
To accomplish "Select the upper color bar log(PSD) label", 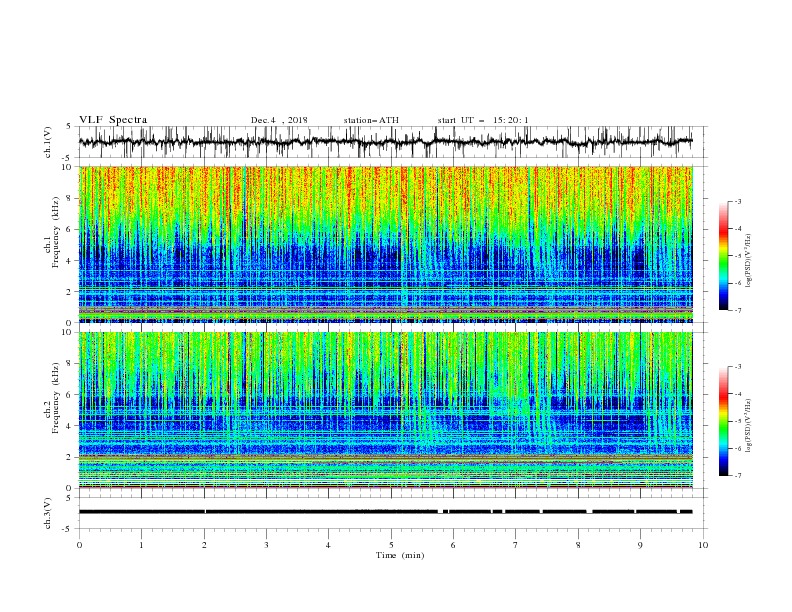I will pos(749,261).
